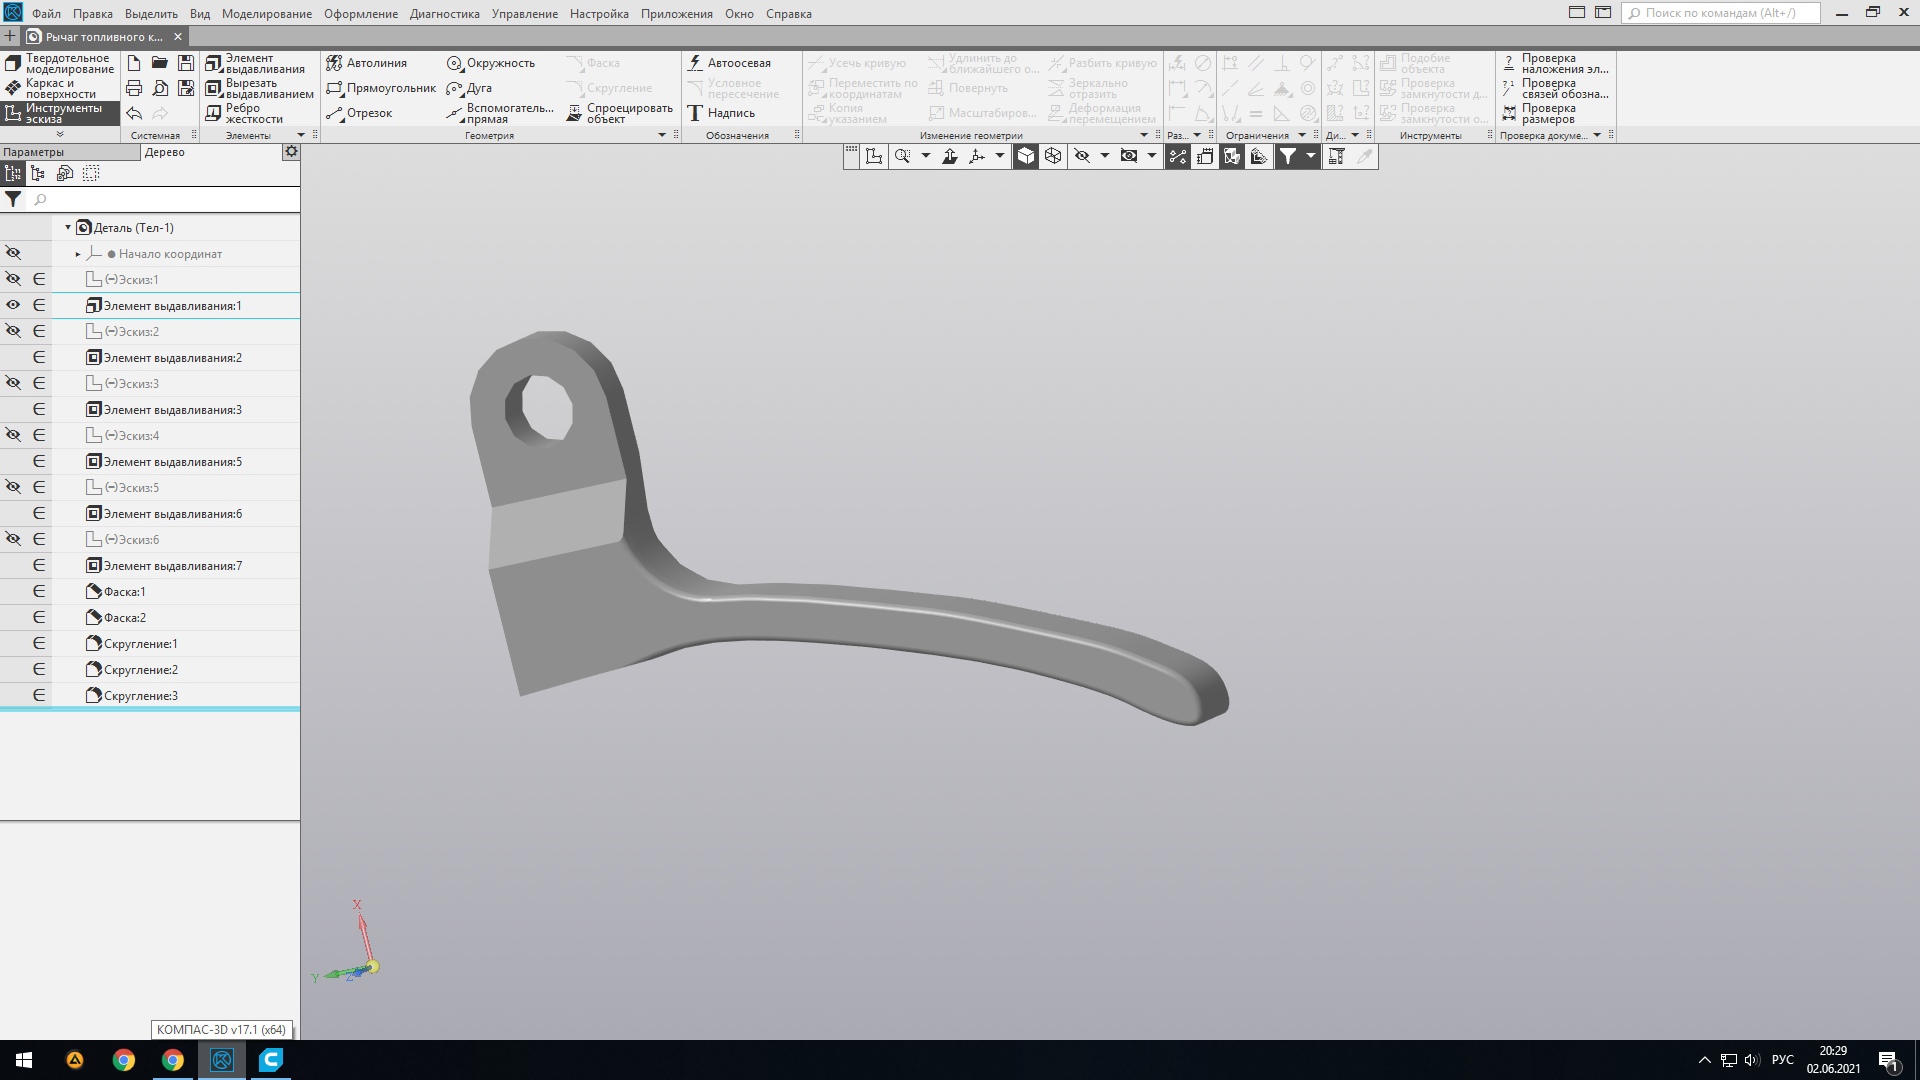Open the tree panel settings gear
Image resolution: width=1920 pixels, height=1080 pixels.
291,152
